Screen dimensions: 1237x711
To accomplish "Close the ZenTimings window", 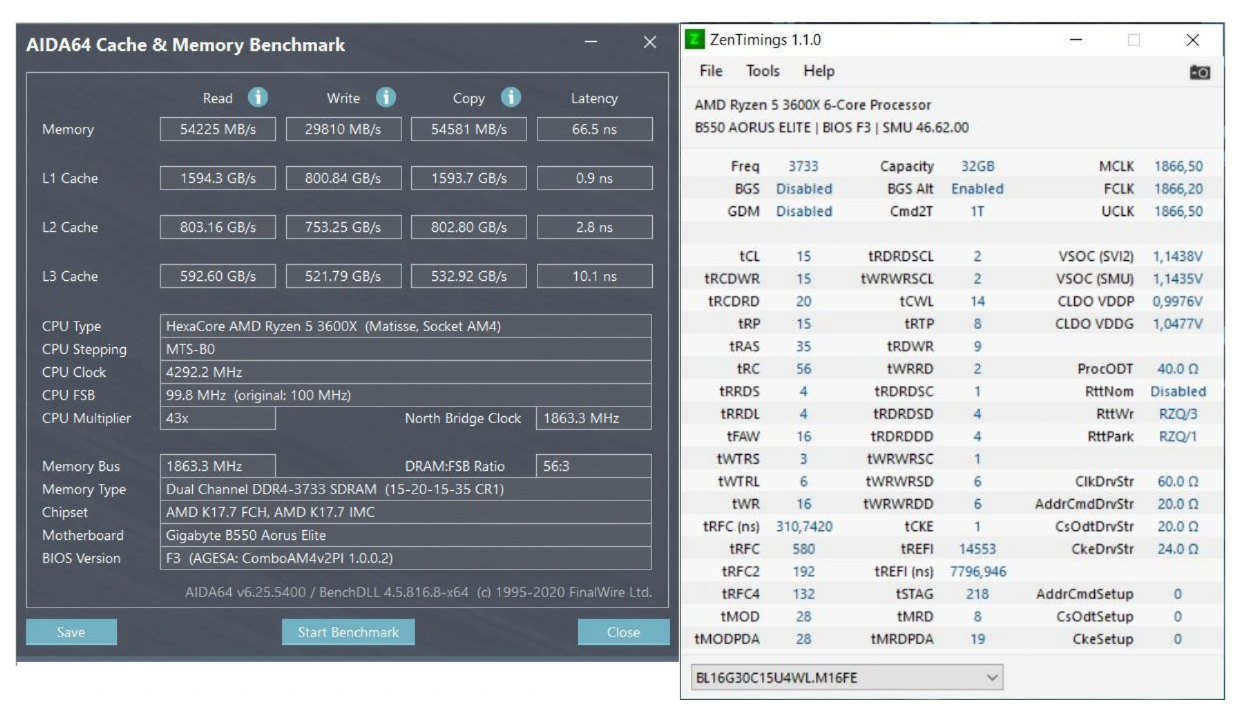I will pos(1193,40).
